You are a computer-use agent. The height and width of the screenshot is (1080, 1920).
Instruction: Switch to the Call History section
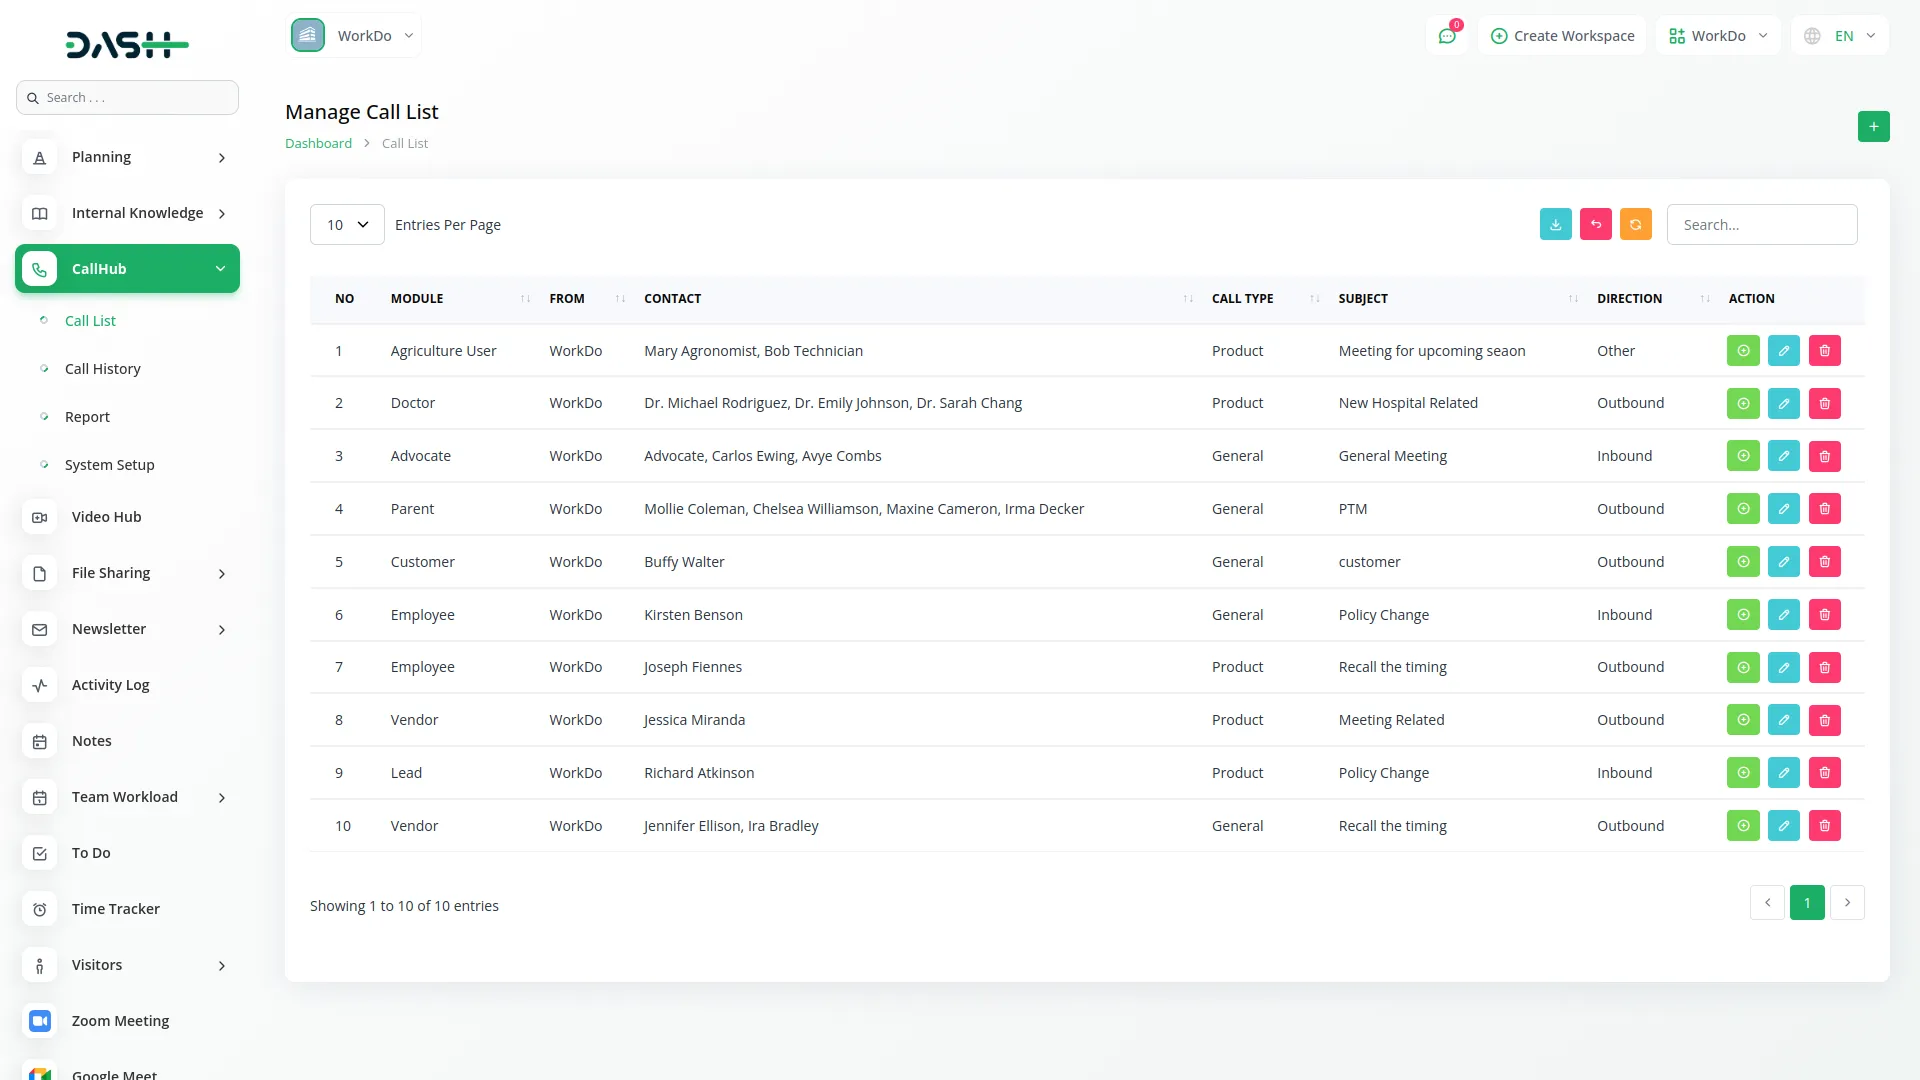103,368
